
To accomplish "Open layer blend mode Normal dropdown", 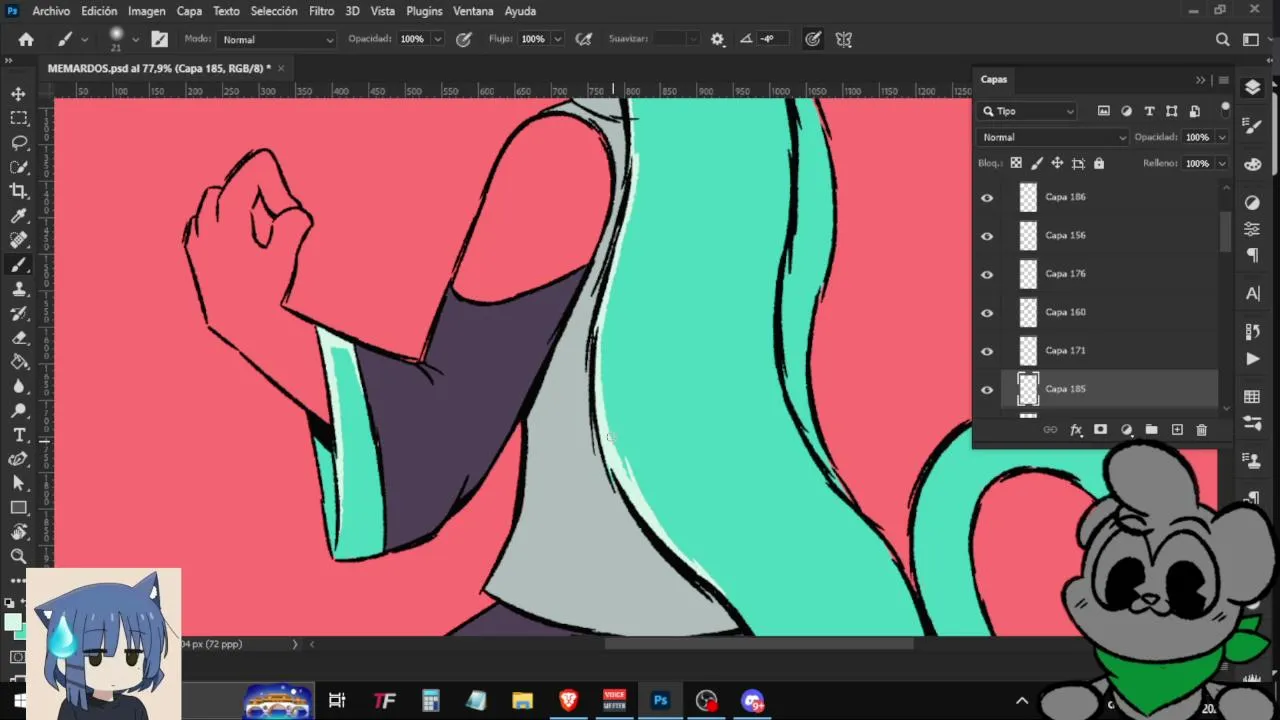I will 1054,137.
